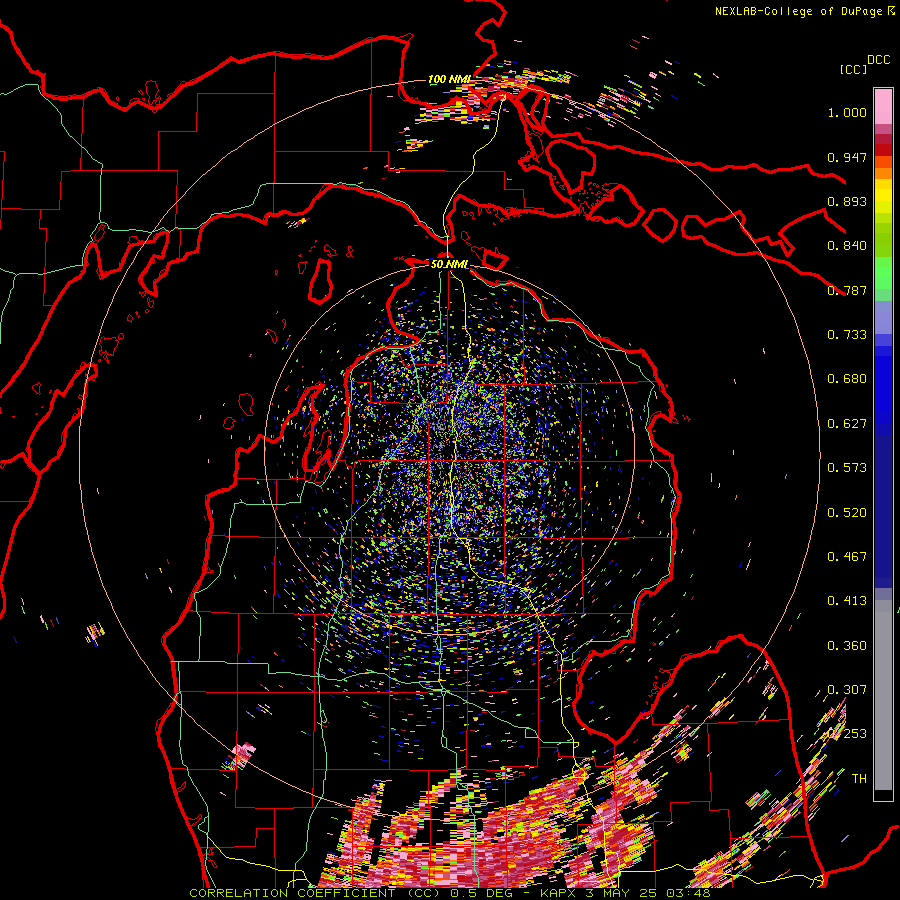Click the 50 NMI range ring label
The width and height of the screenshot is (900, 900).
click(x=449, y=265)
